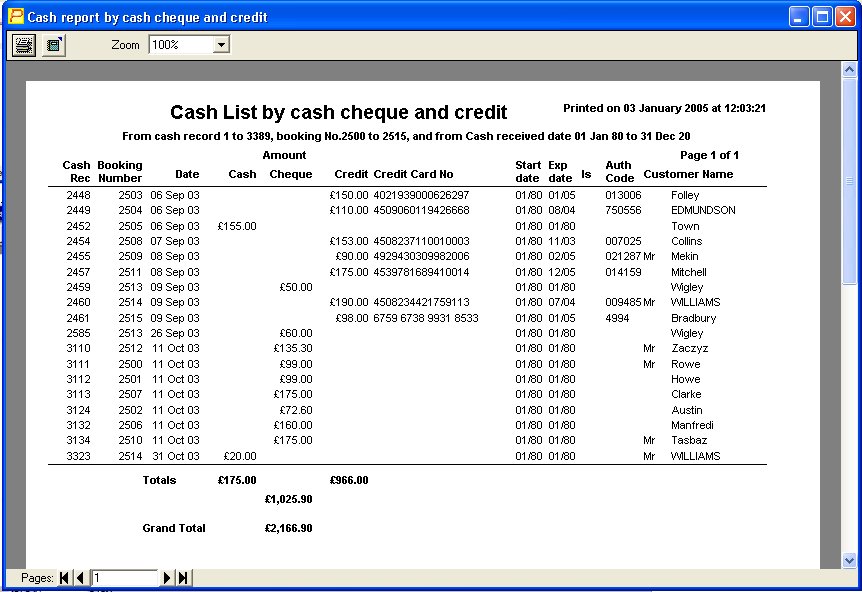Click the export report toolbar icon
The width and height of the screenshot is (862, 592).
(54, 45)
